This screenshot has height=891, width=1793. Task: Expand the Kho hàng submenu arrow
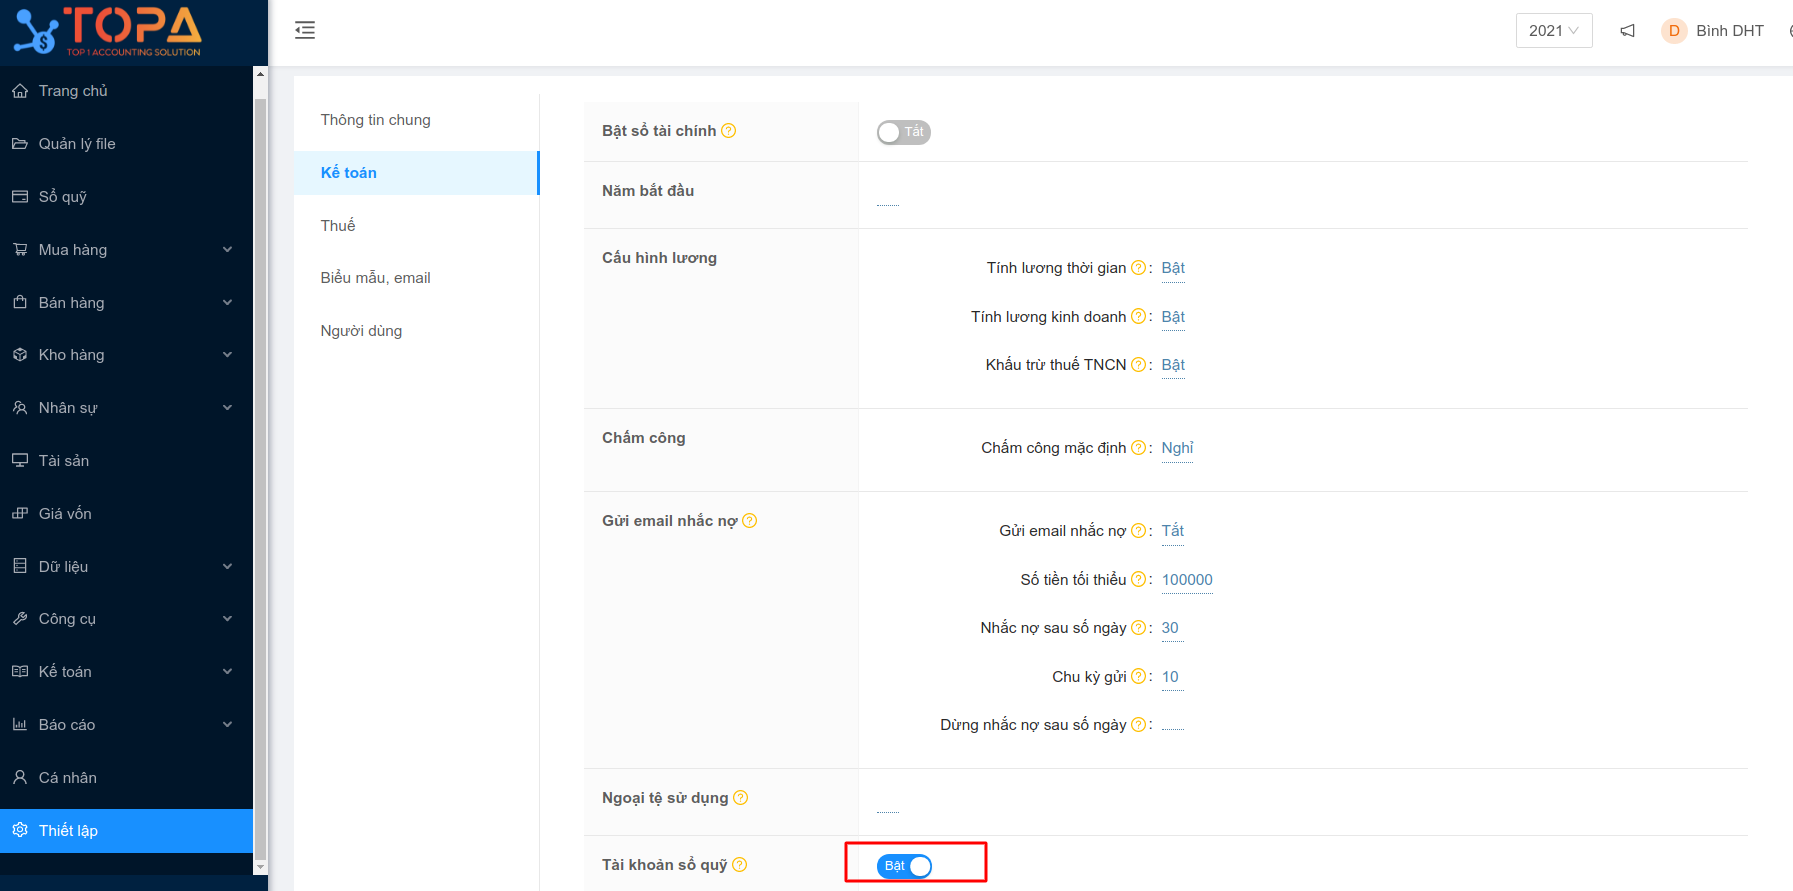pyautogui.click(x=228, y=355)
